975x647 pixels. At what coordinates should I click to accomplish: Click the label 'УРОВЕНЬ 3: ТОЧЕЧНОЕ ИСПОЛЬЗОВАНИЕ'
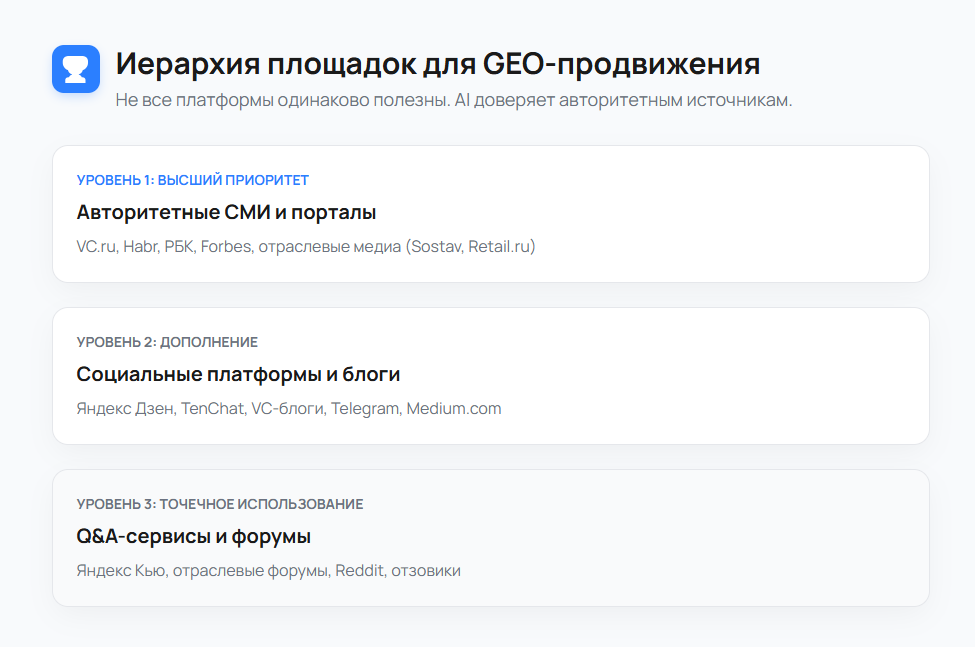pos(220,504)
